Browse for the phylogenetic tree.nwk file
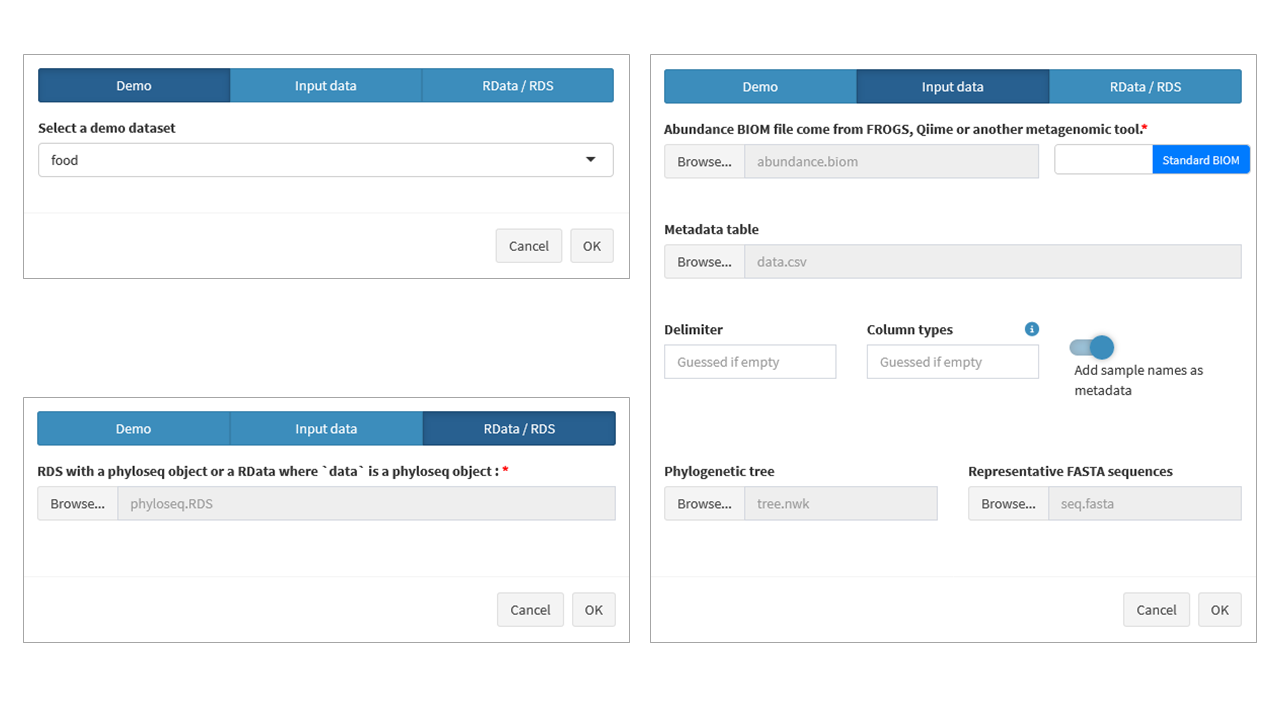This screenshot has height=720, width=1280. 704,504
